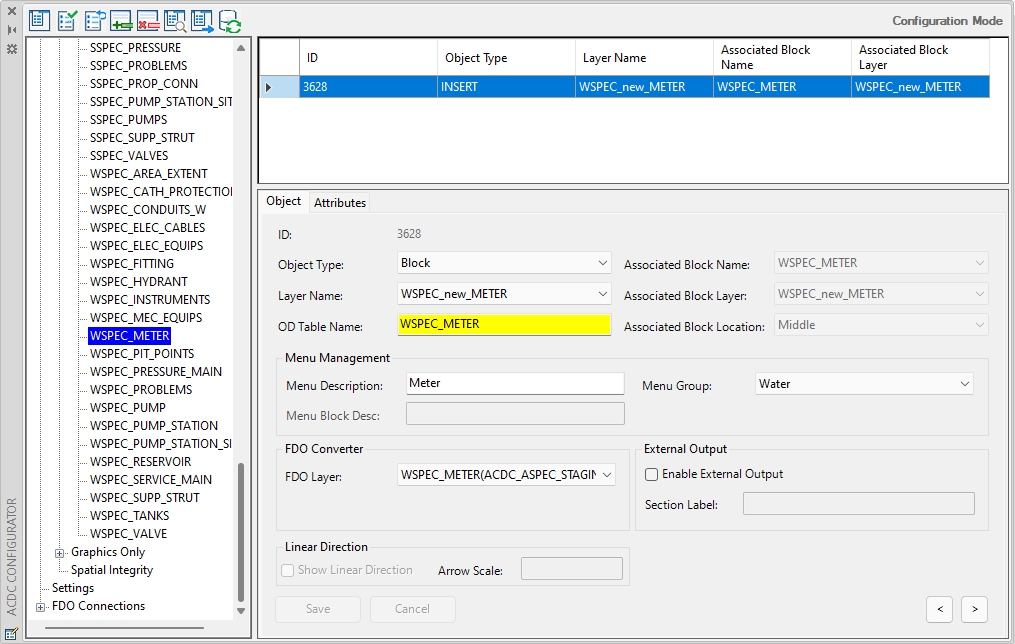Select SSPEC_PRESSURE in the tree
This screenshot has height=644, width=1015.
click(x=135, y=48)
